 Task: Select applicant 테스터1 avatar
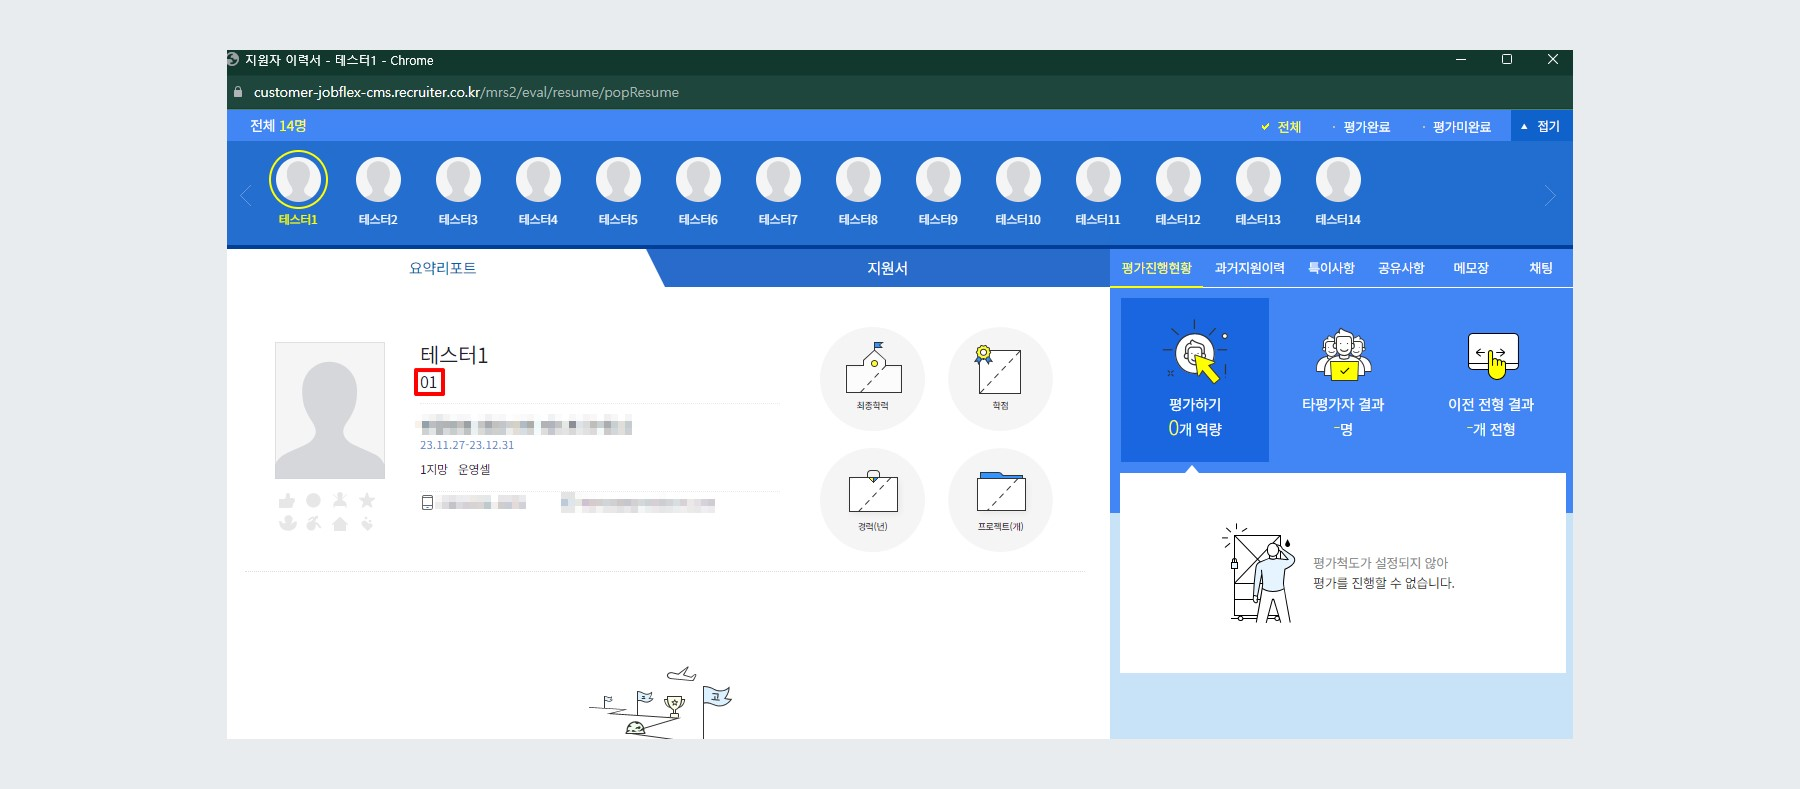pyautogui.click(x=298, y=180)
